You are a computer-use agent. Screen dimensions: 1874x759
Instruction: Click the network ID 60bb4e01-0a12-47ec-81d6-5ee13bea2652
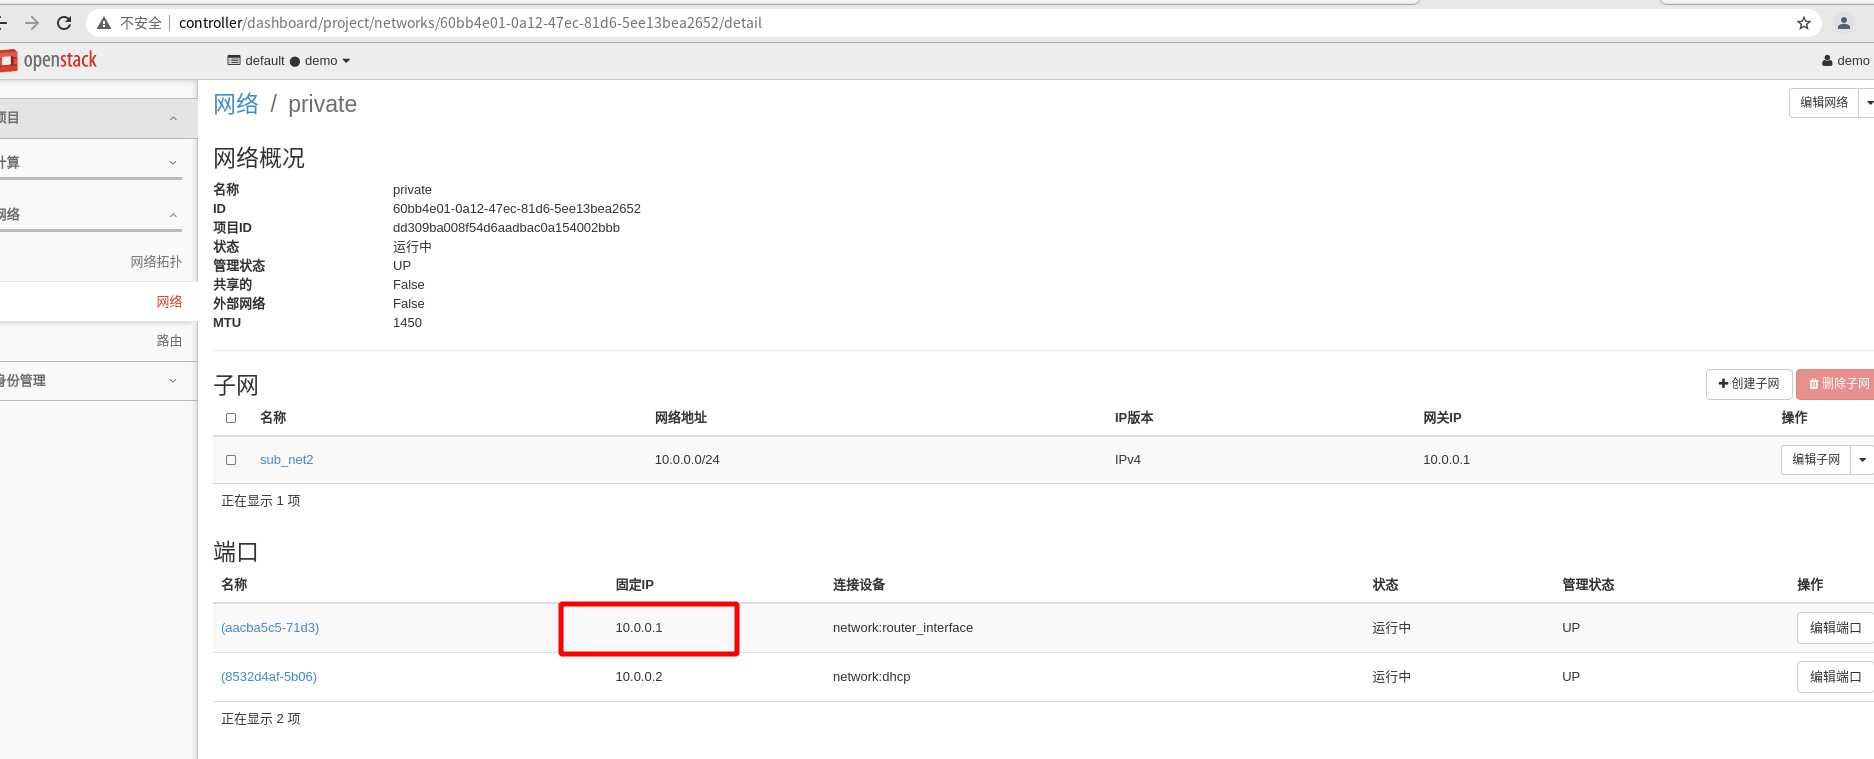(517, 209)
